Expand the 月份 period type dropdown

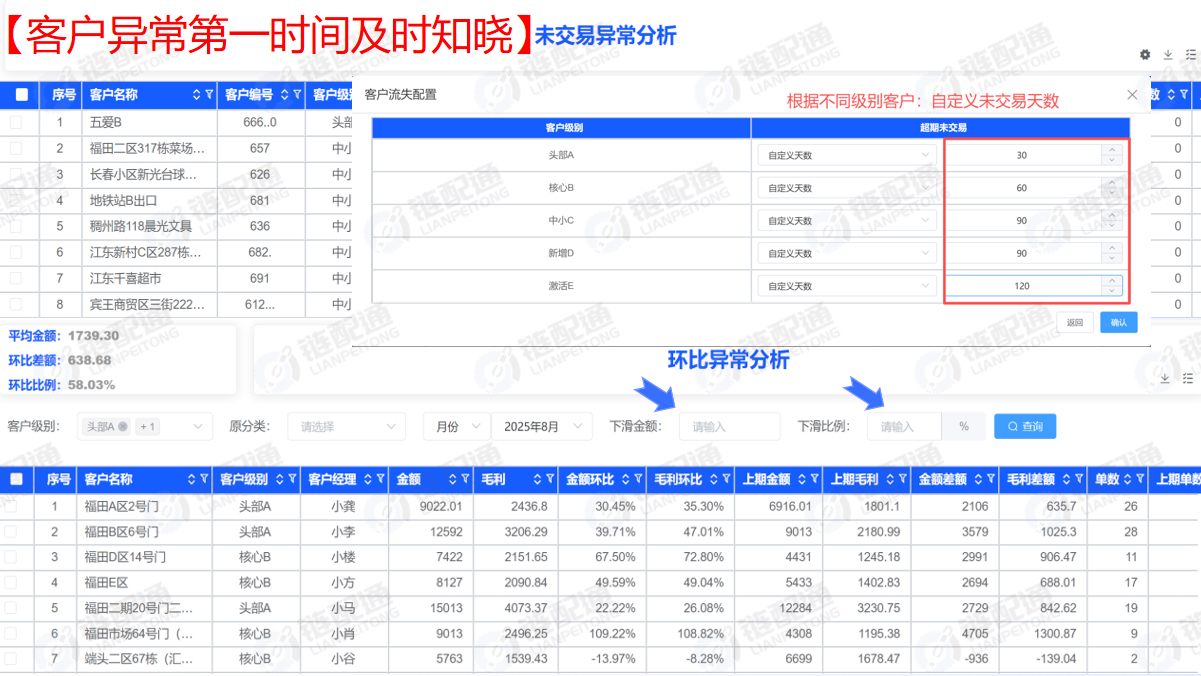click(x=456, y=427)
